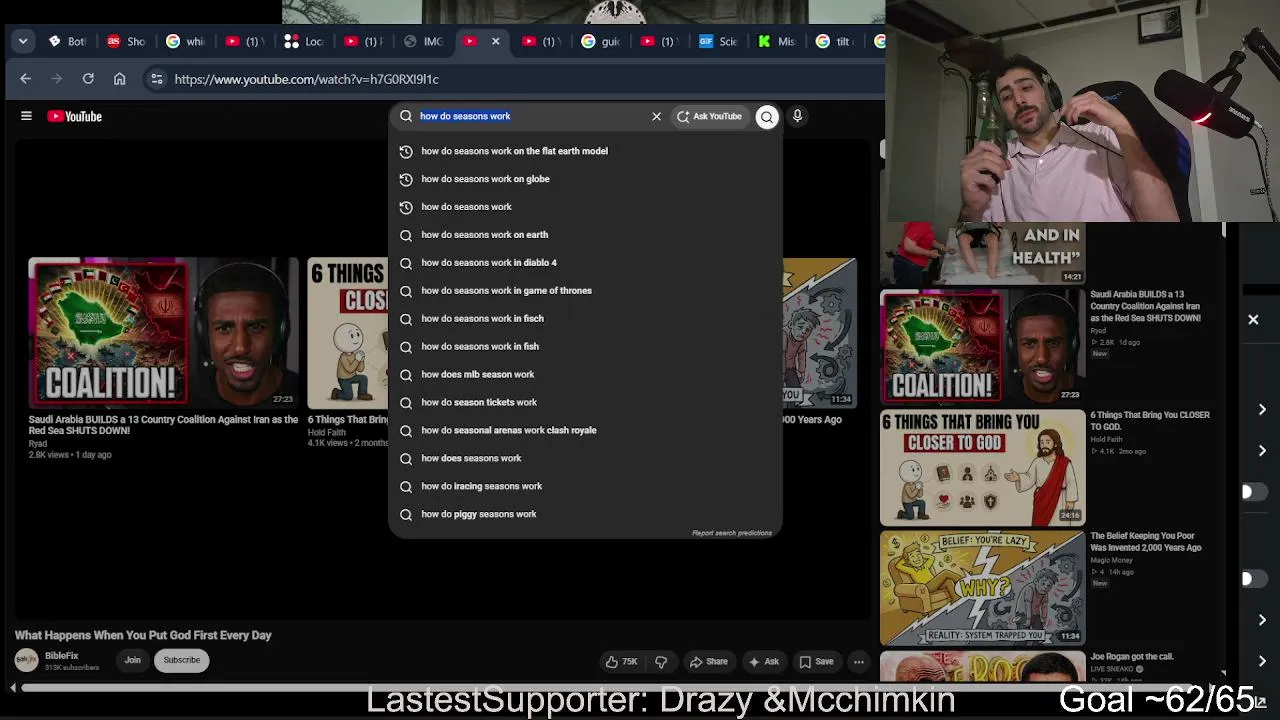Screen dimensions: 1280x720
Task: Choose 'how do seasons work on the flat earth model'
Action: 585,151
